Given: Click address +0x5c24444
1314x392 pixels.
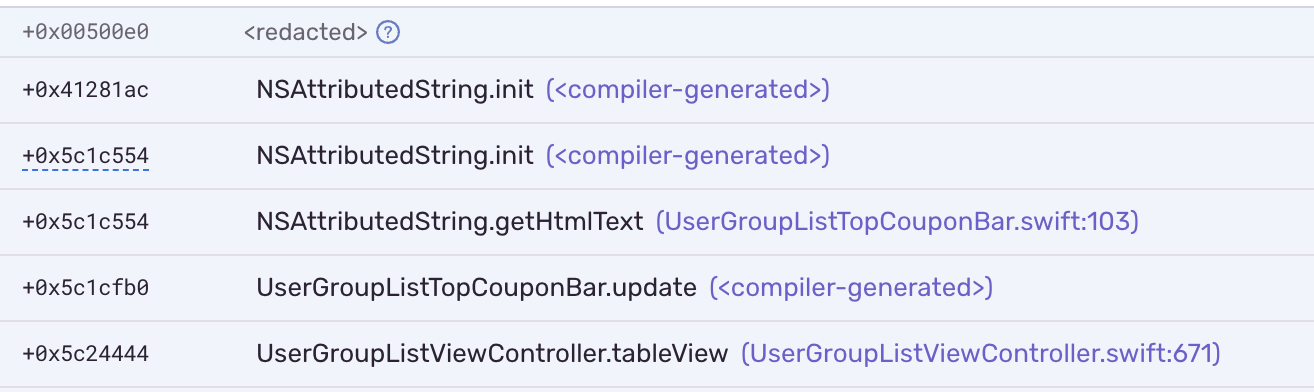Looking at the screenshot, I should tap(85, 353).
